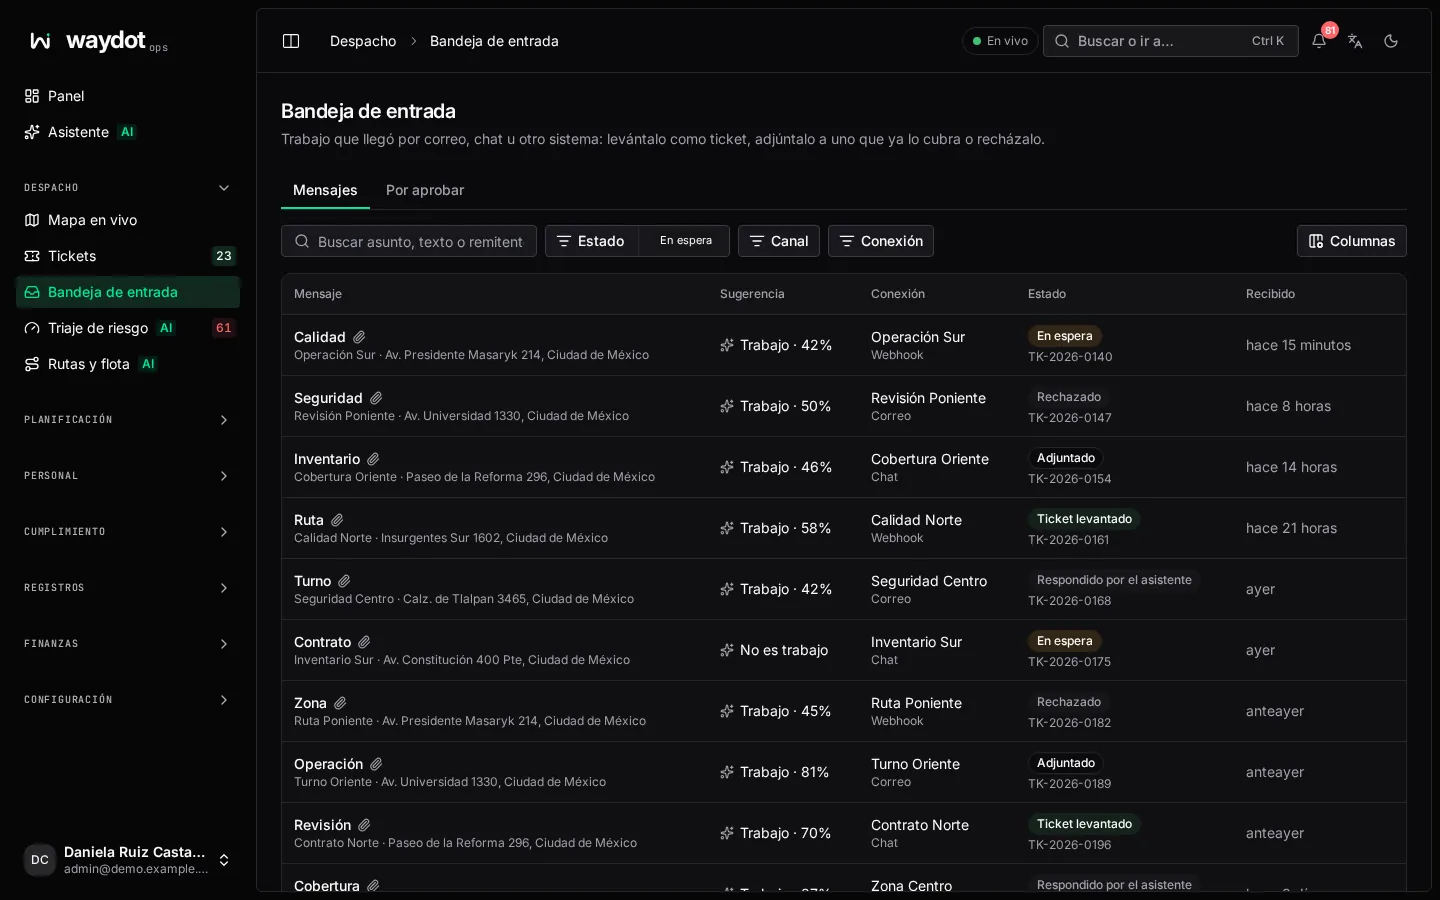Select the Mensajes tab
Screen dimensions: 1440x900
click(x=325, y=190)
